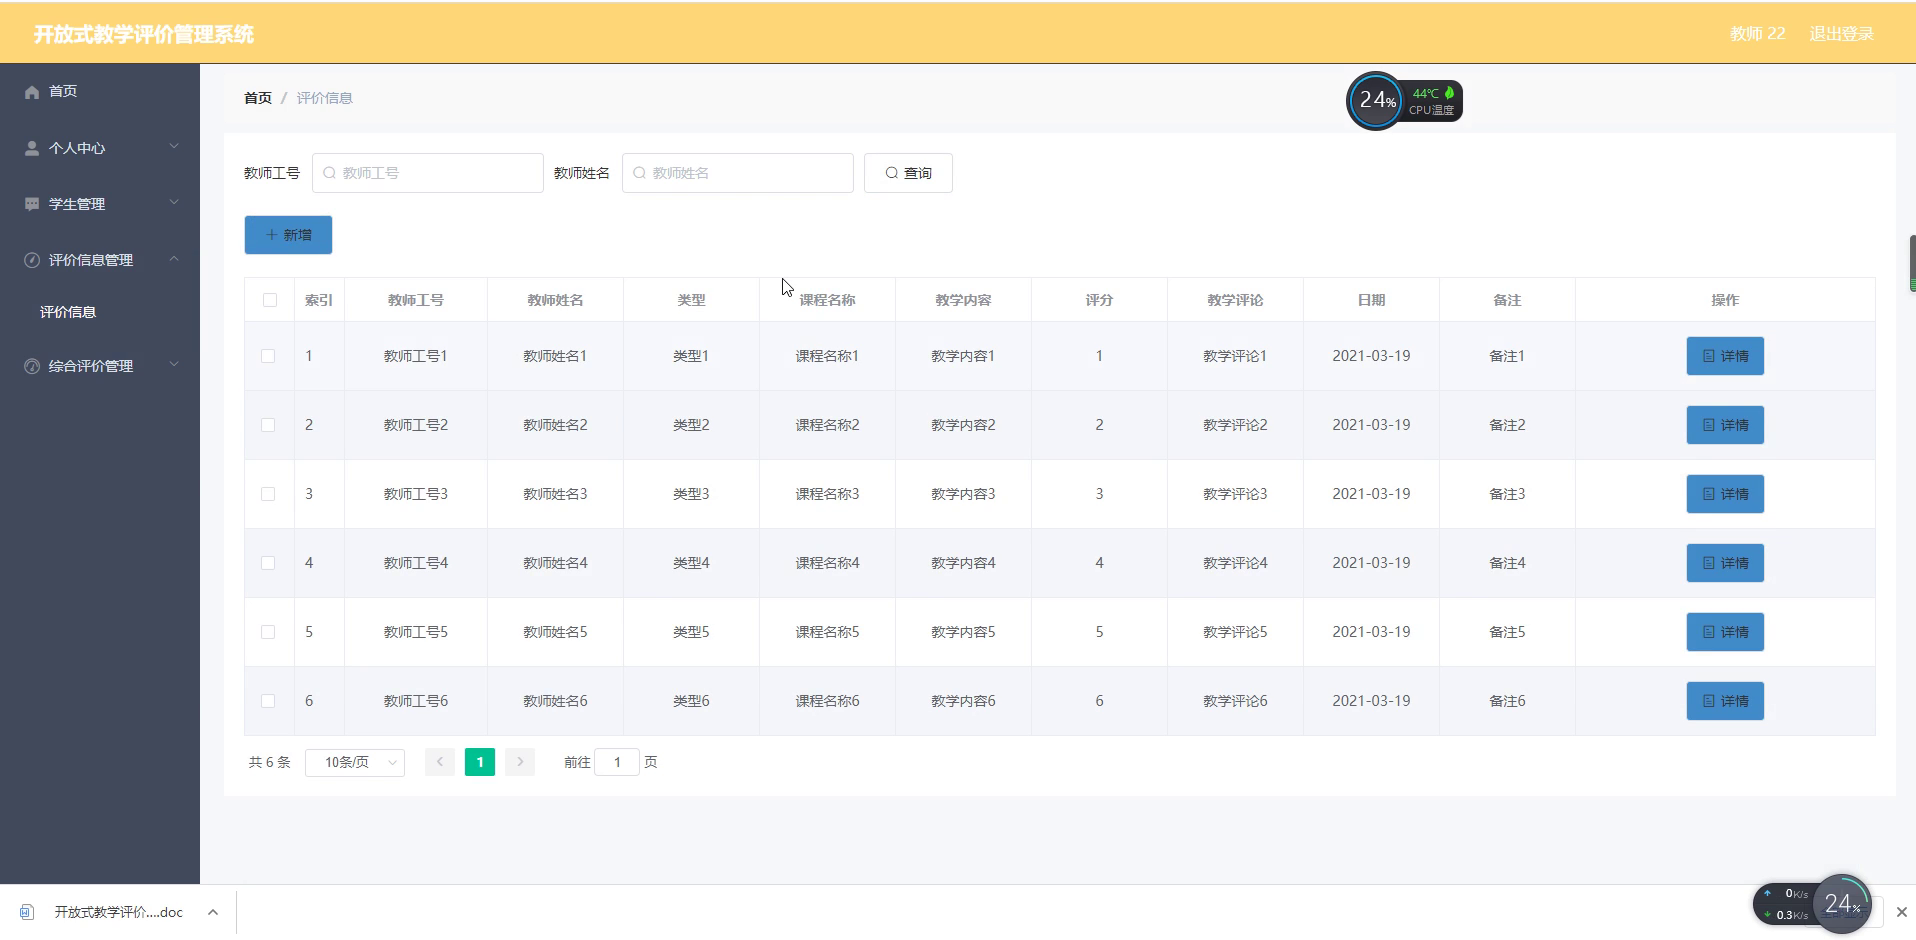
Task: Expand the 个人中心 menu chevron
Action: (x=174, y=147)
